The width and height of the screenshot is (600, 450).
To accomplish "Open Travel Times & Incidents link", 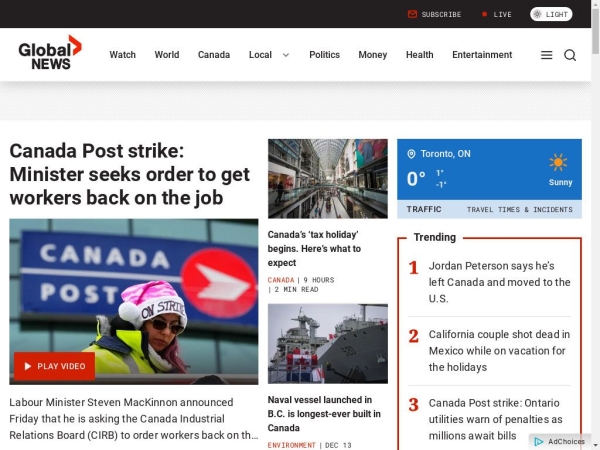I will point(520,210).
